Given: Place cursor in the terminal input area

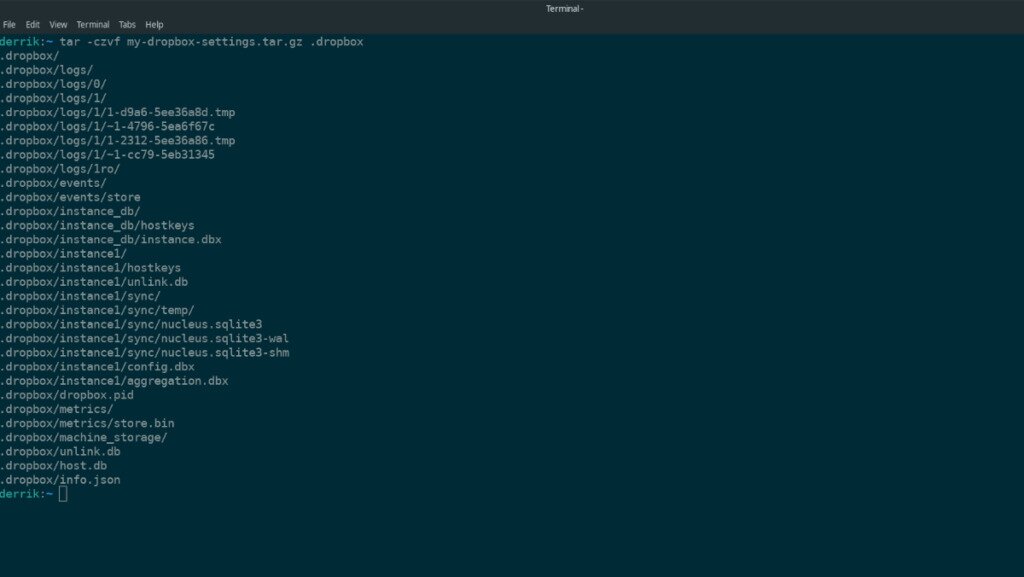Looking at the screenshot, I should (x=63, y=493).
